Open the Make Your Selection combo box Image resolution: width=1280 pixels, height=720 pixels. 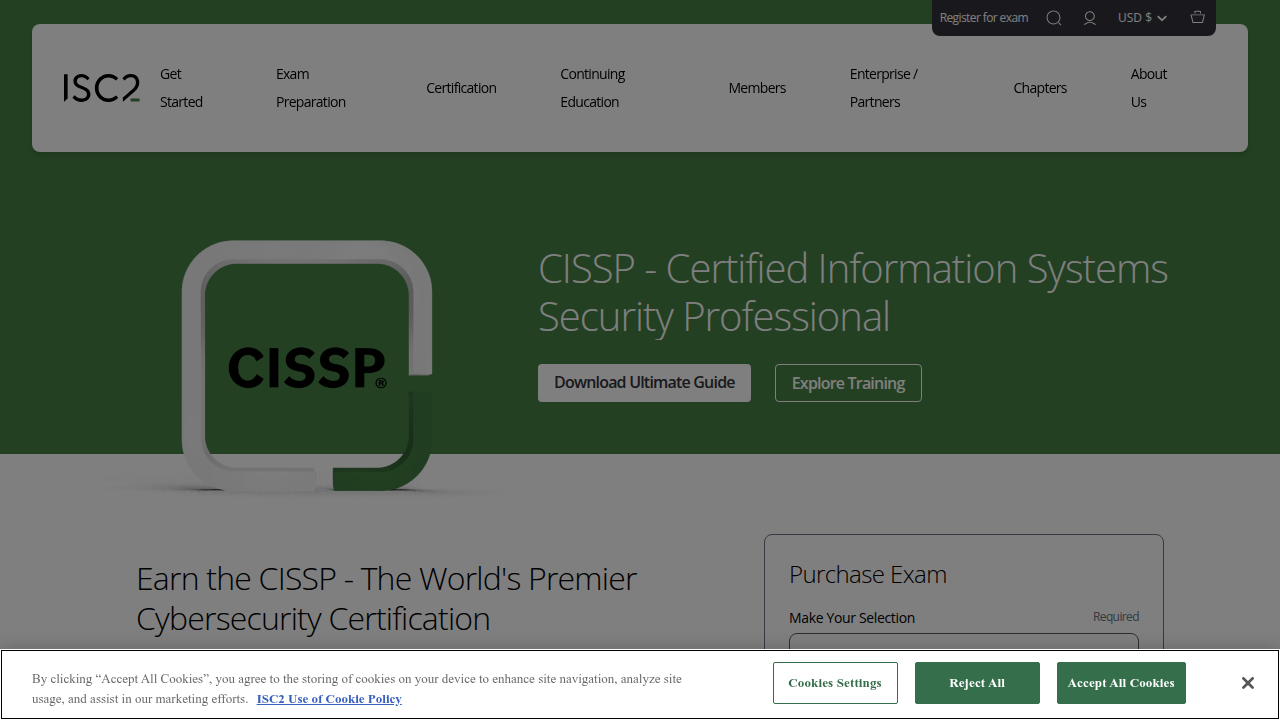click(964, 641)
